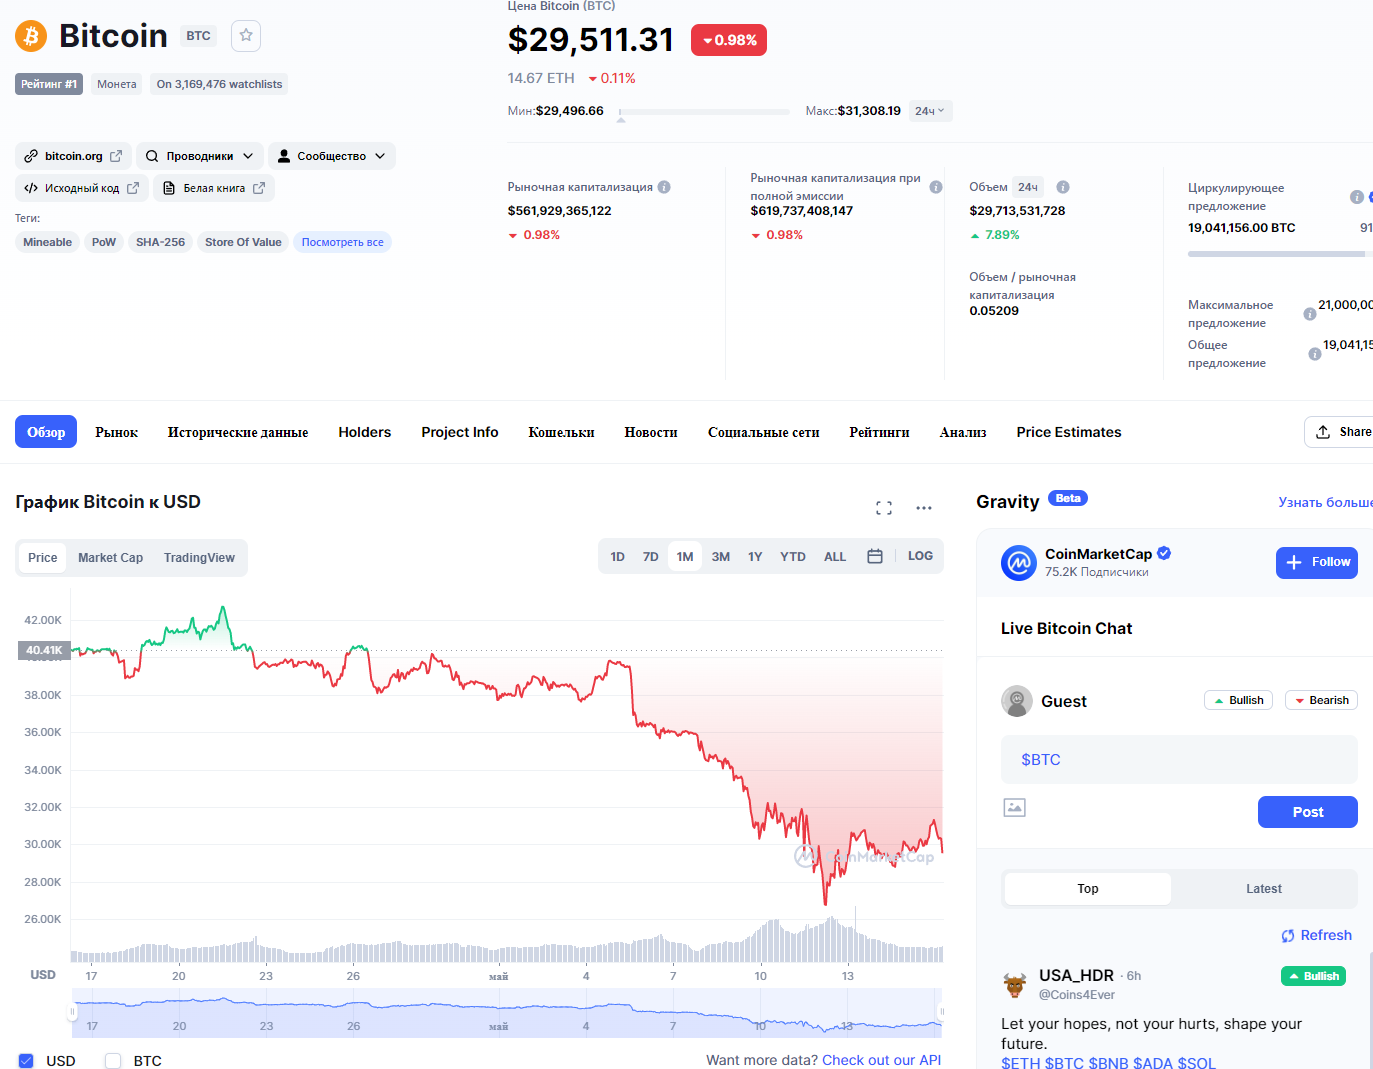The width and height of the screenshot is (1373, 1069).
Task: Open the 24ч range dropdown near Макс
Action: pyautogui.click(x=930, y=111)
